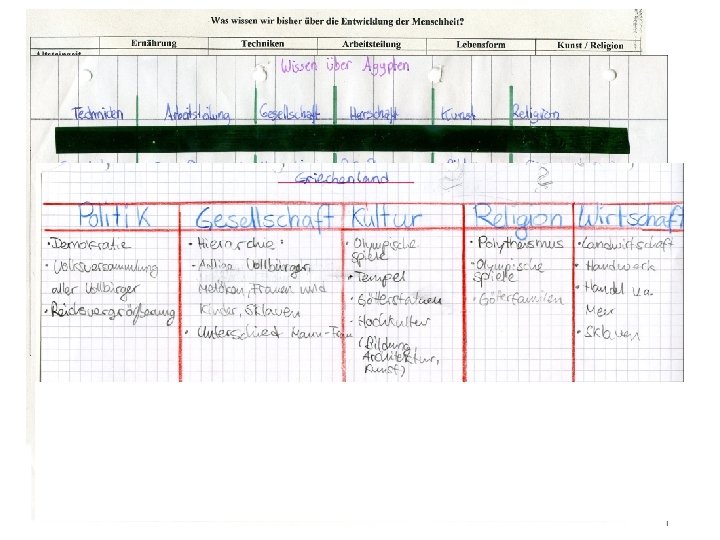Click the line 'Metöken, Frauen und'
The width and height of the screenshot is (720, 540).
click(x=262, y=289)
